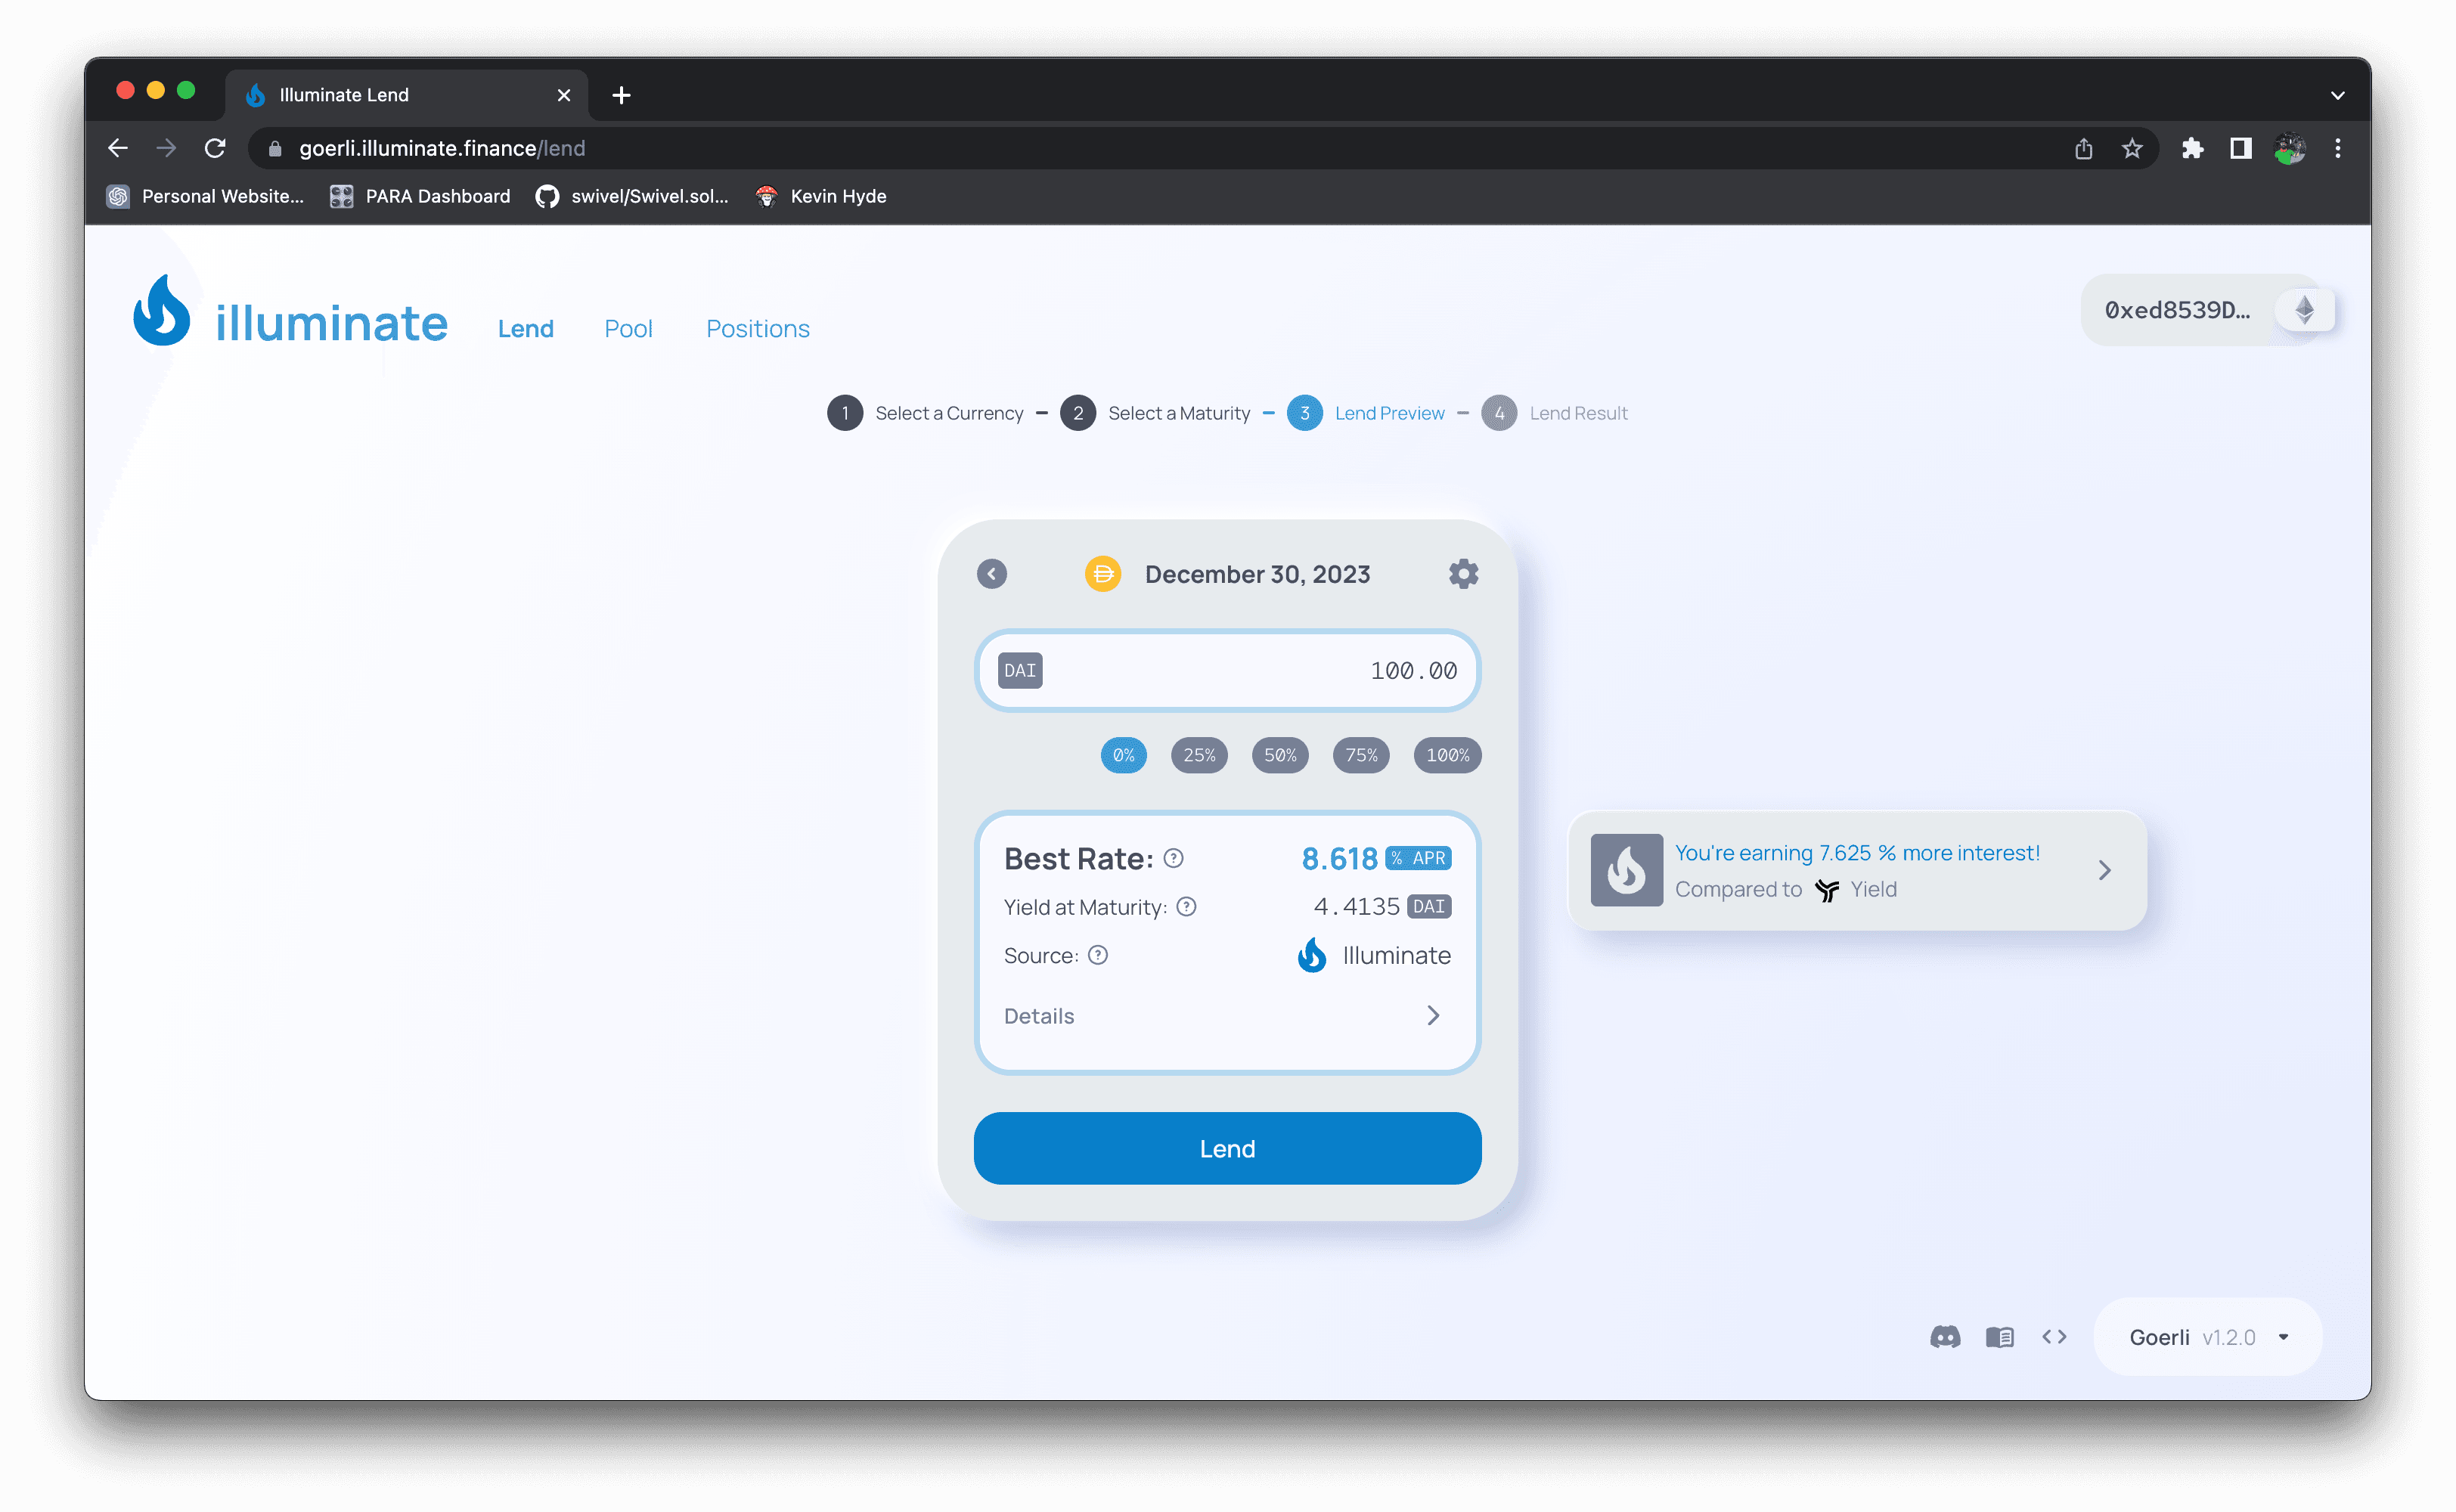The width and height of the screenshot is (2456, 1512).
Task: Open the Discord icon in footer
Action: pos(1945,1337)
